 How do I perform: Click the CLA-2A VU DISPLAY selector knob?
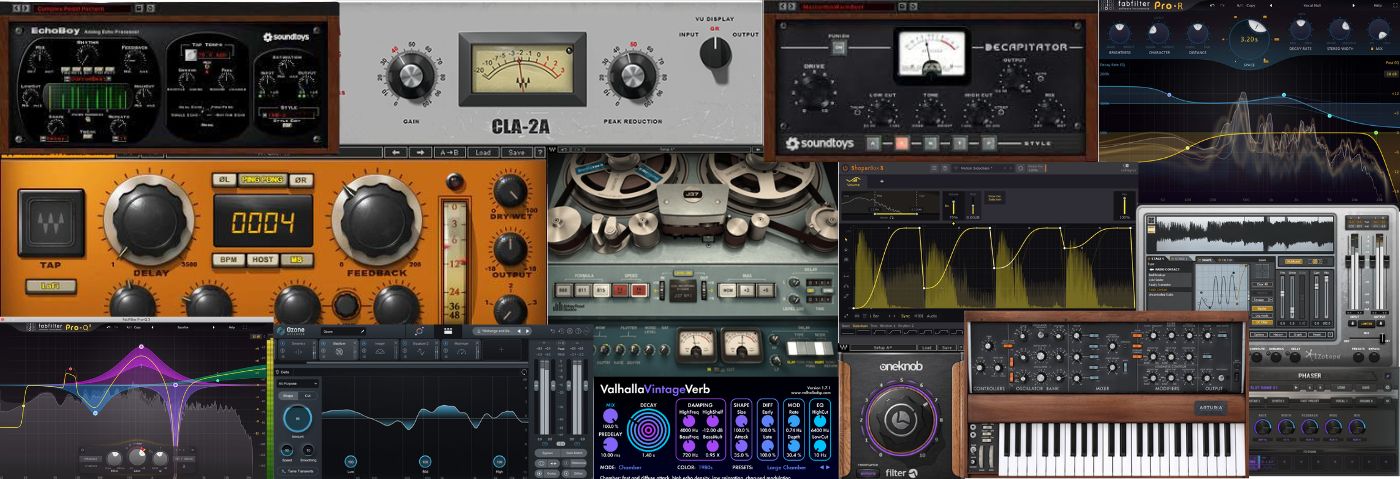click(715, 54)
